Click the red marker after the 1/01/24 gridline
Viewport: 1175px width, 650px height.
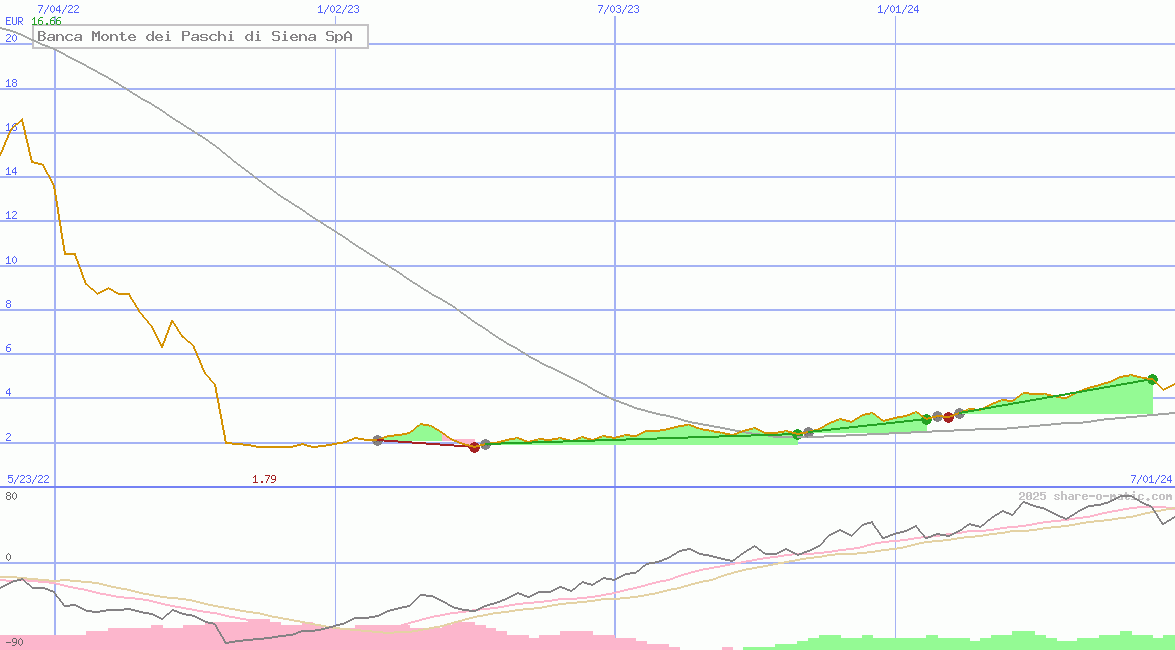pyautogui.click(x=949, y=418)
